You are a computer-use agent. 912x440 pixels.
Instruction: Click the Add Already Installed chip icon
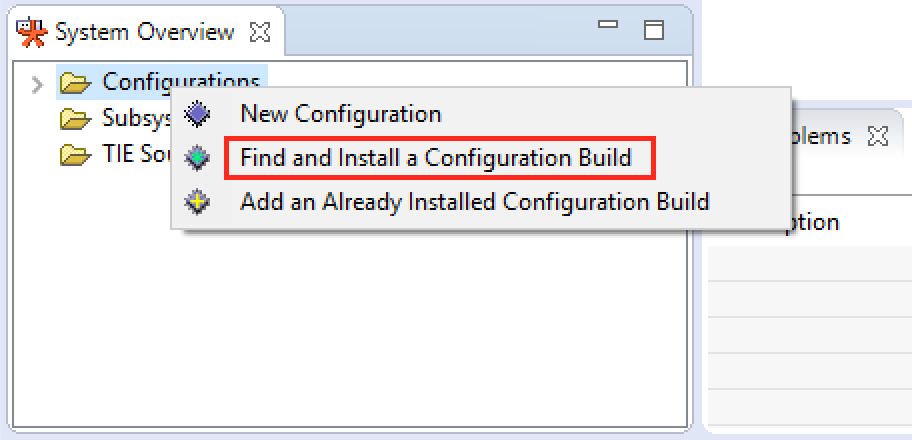point(198,202)
